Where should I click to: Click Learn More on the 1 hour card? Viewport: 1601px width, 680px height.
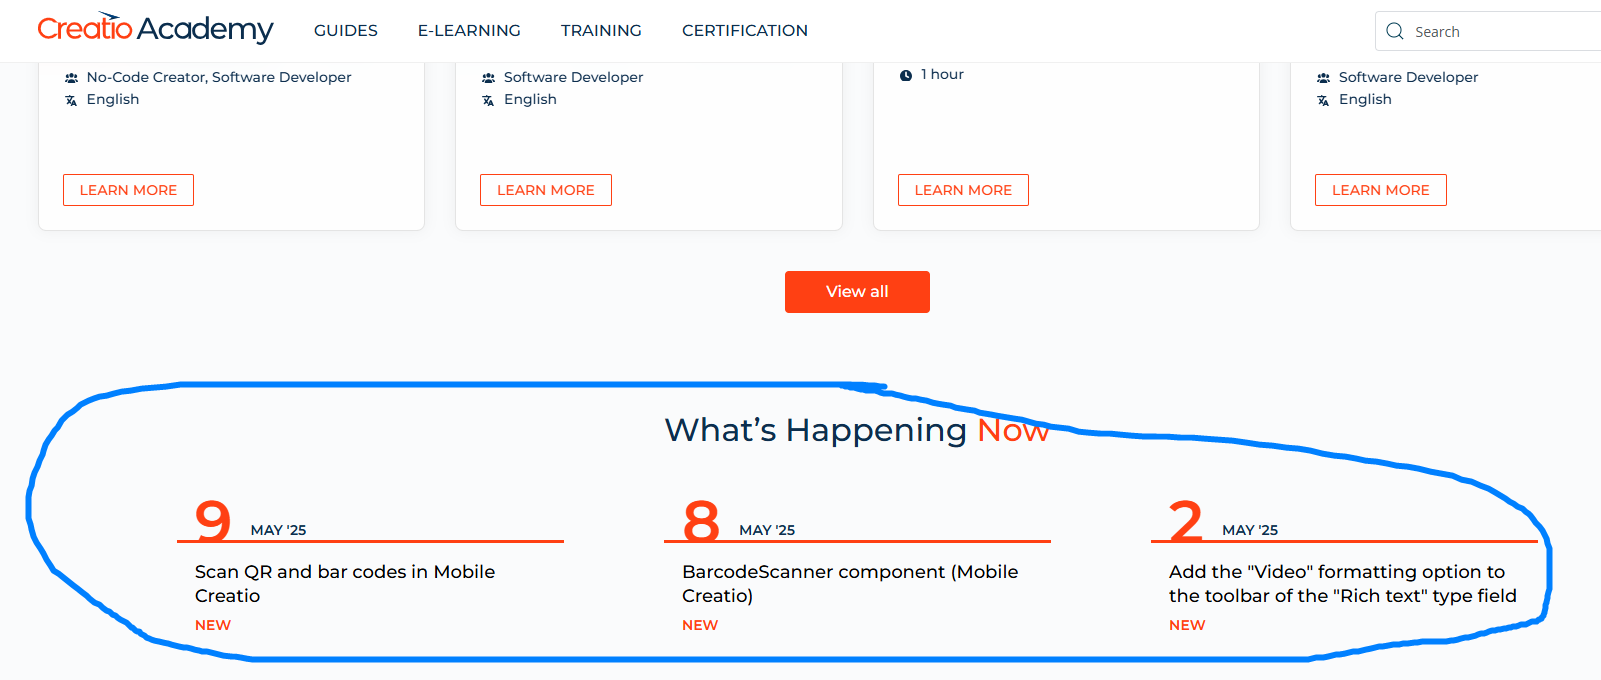tap(963, 190)
